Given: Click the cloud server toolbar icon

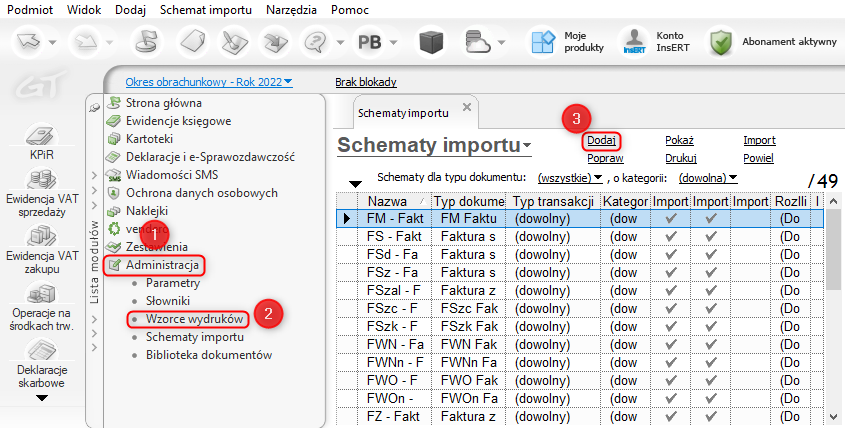Looking at the screenshot, I should 478,42.
